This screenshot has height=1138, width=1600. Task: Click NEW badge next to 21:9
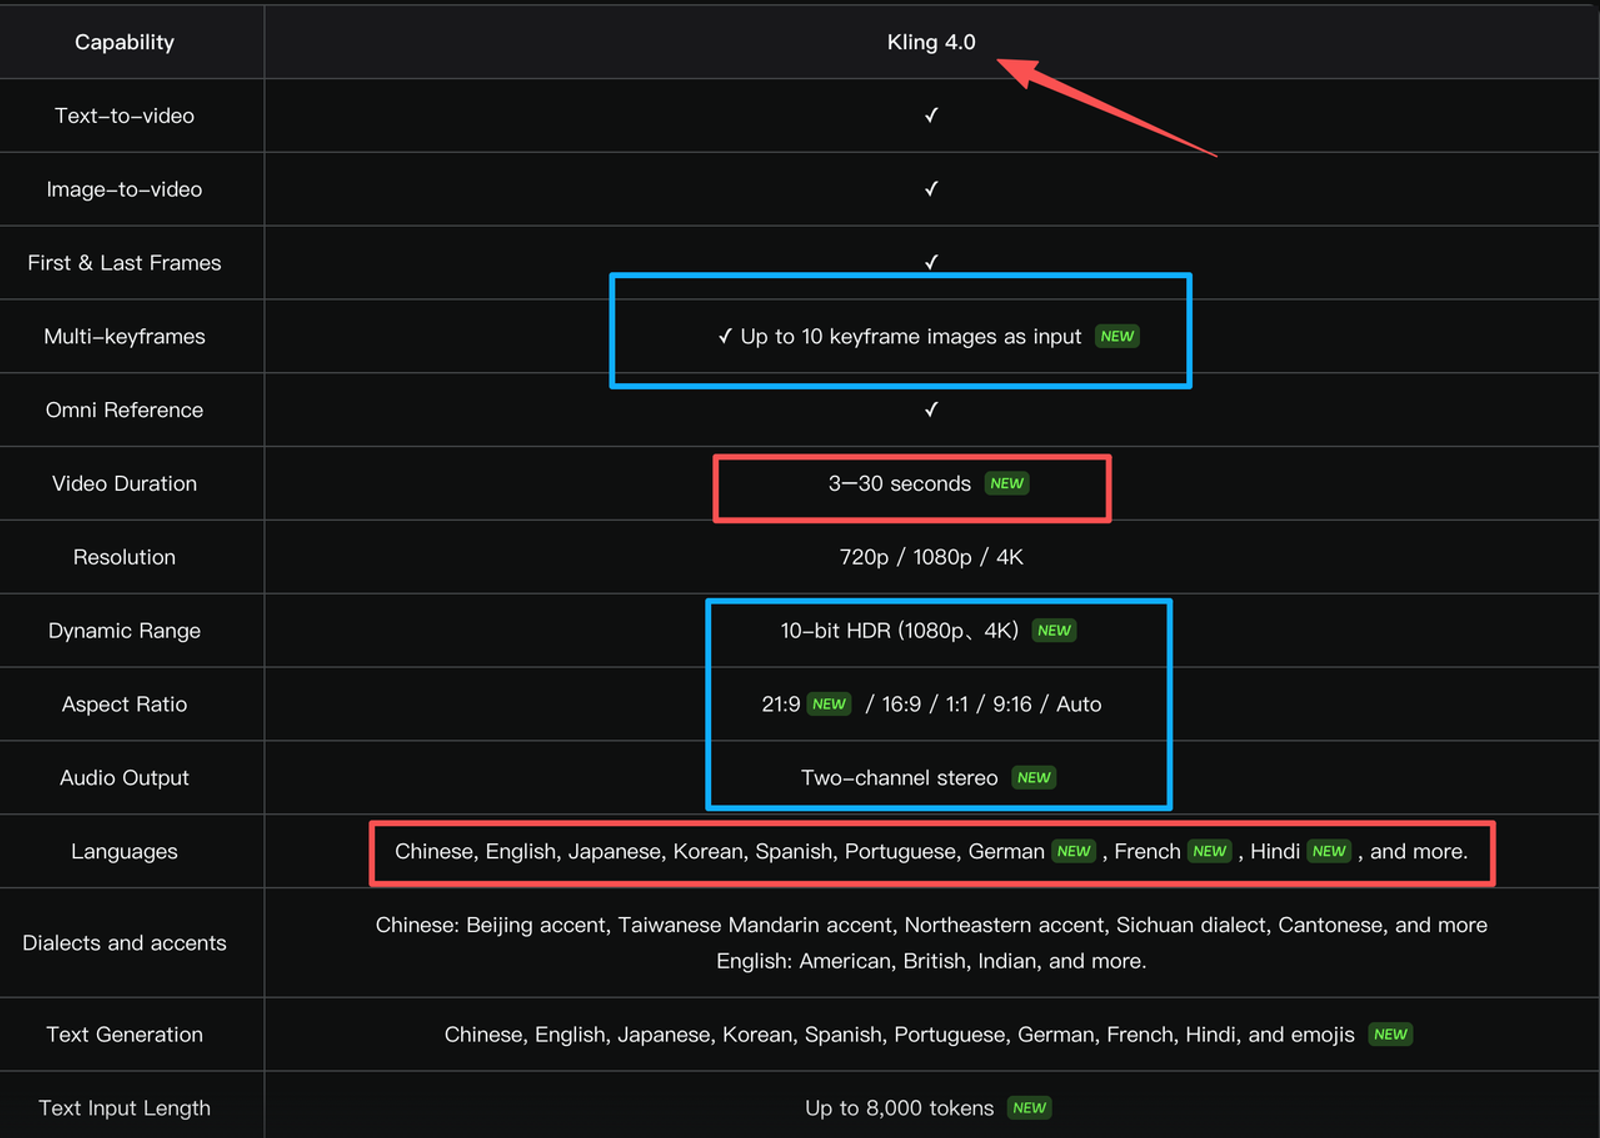click(829, 704)
